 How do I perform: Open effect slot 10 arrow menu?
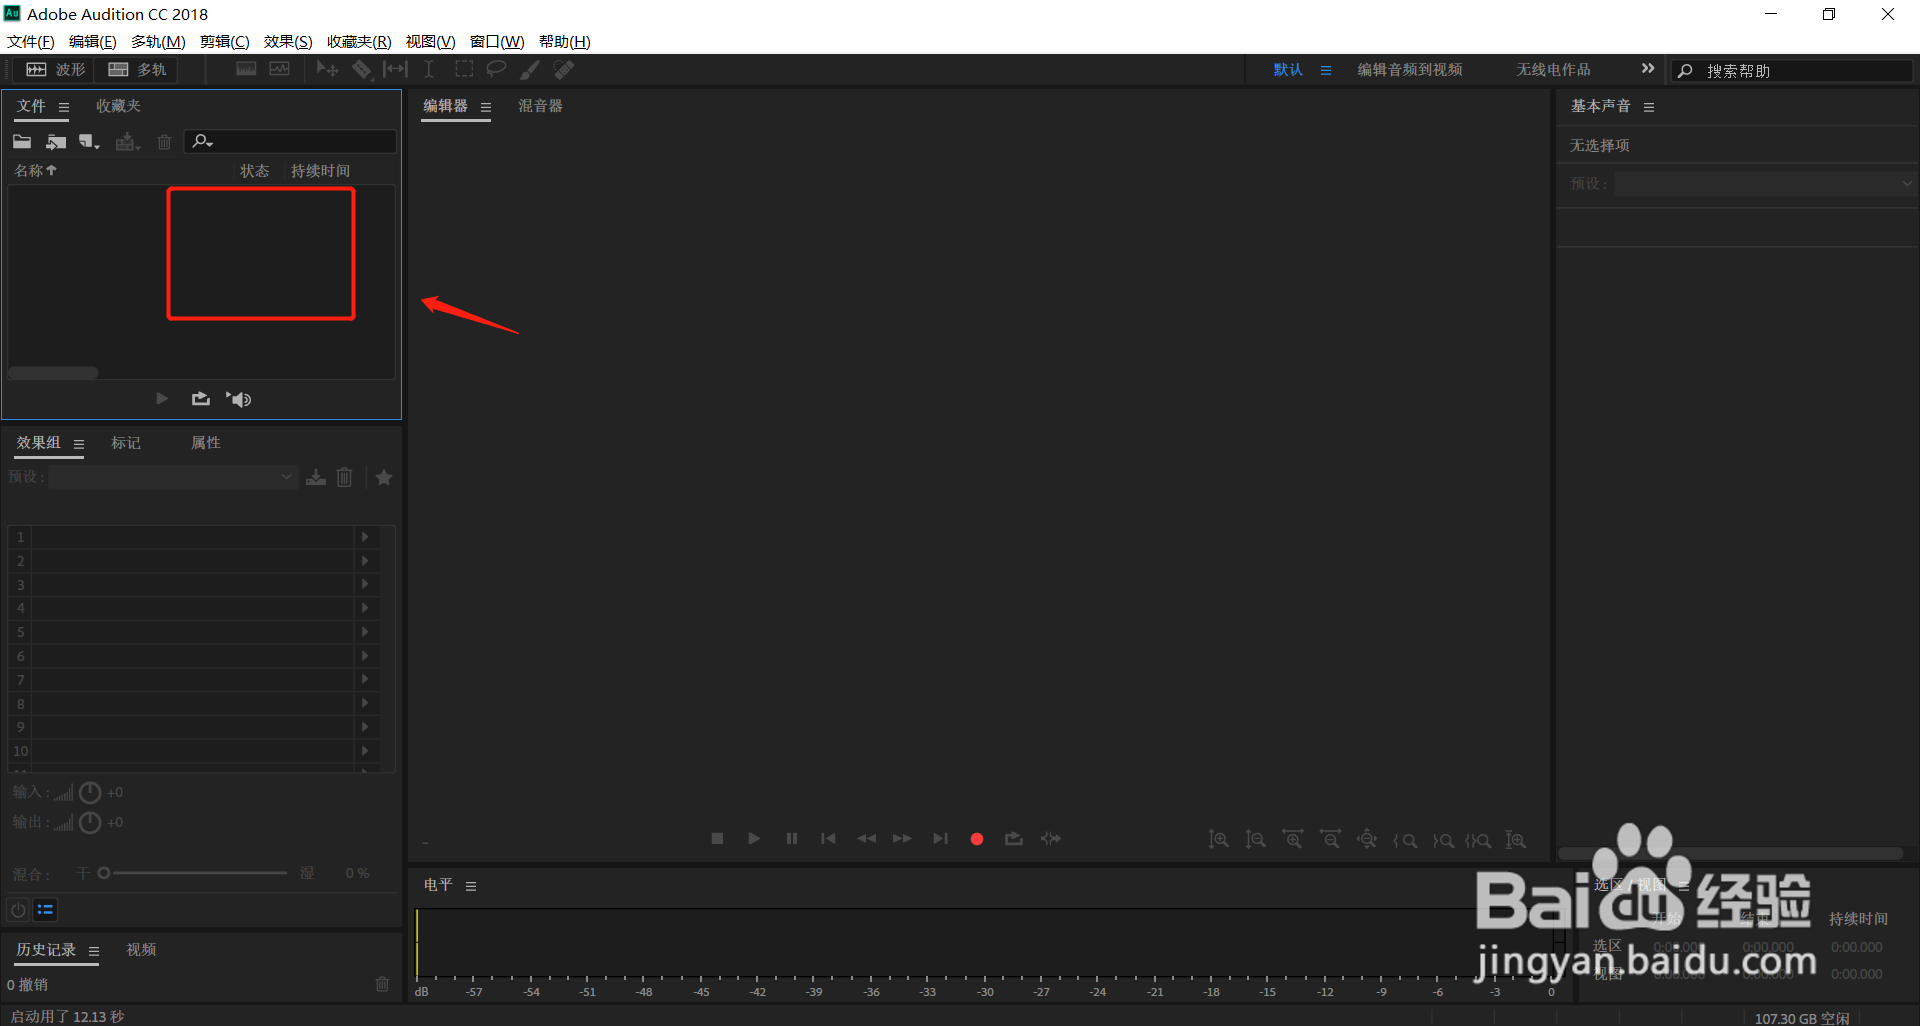pos(365,751)
